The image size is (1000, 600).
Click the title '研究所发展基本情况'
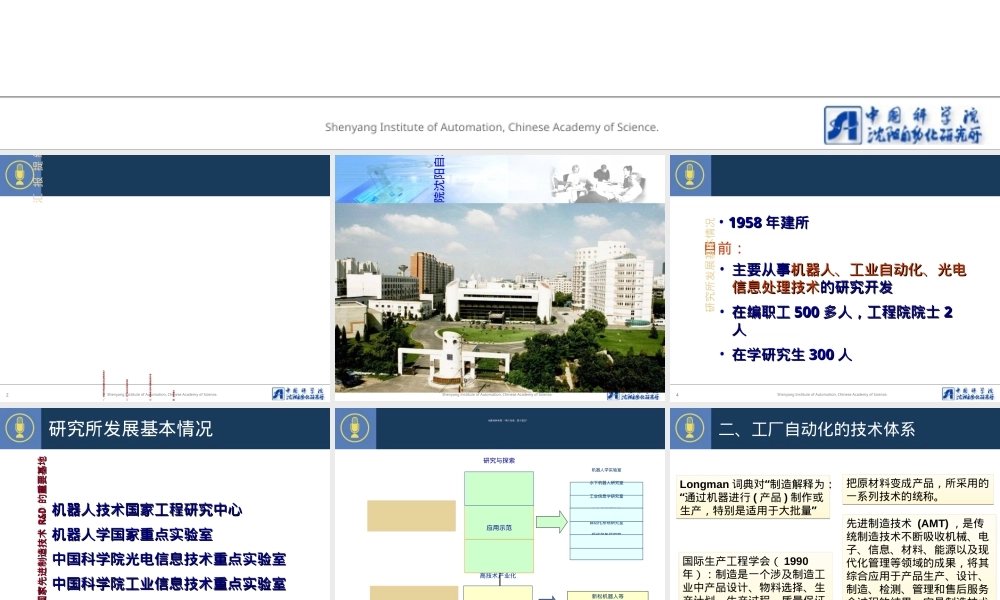pos(131,428)
